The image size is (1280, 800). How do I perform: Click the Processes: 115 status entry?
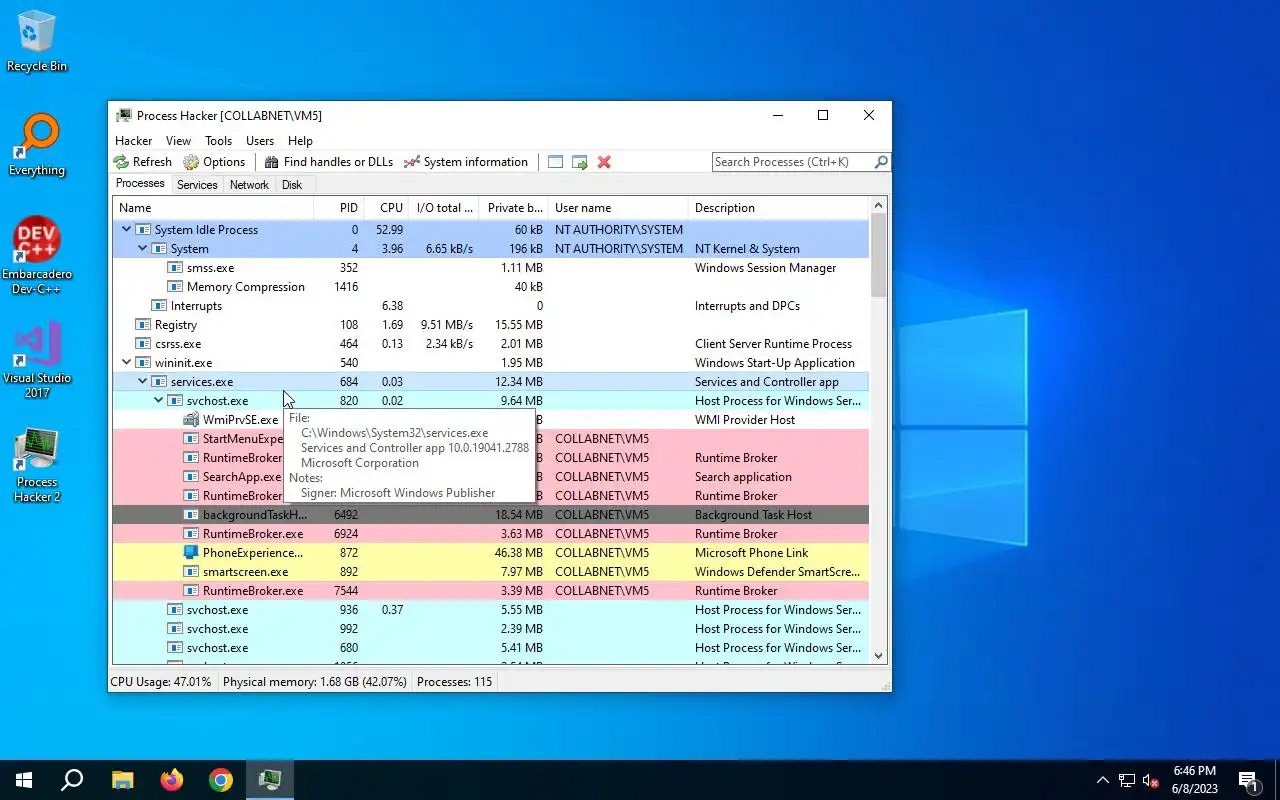(x=455, y=682)
